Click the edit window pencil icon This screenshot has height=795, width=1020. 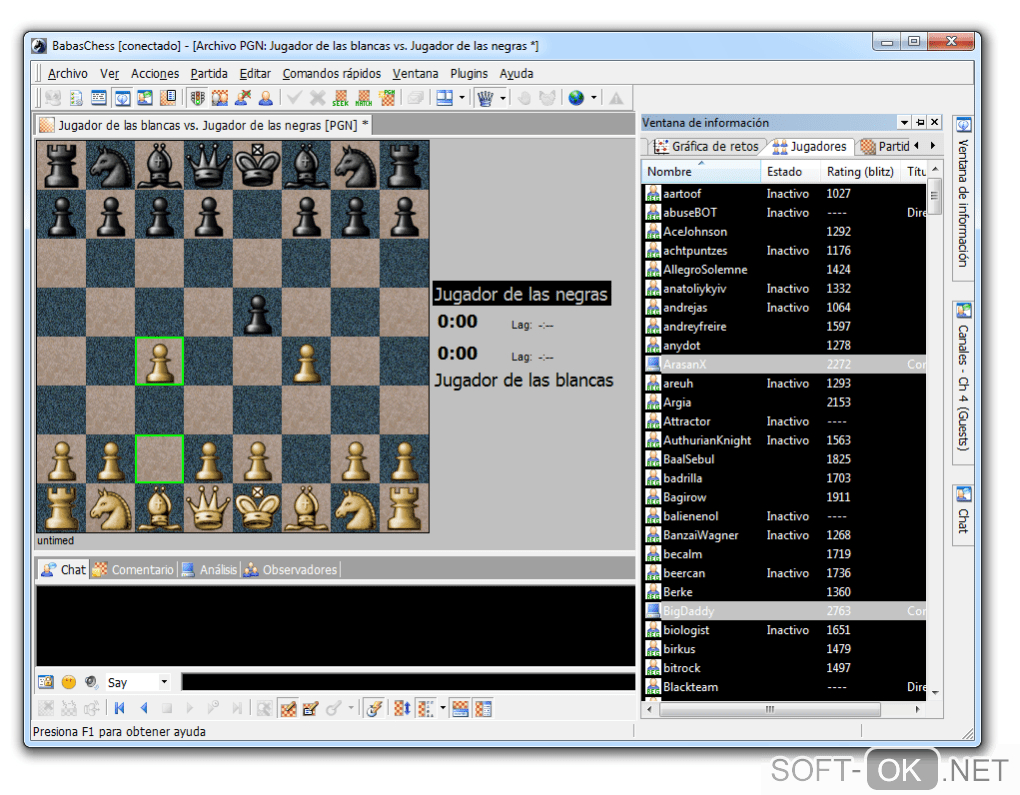click(x=311, y=708)
